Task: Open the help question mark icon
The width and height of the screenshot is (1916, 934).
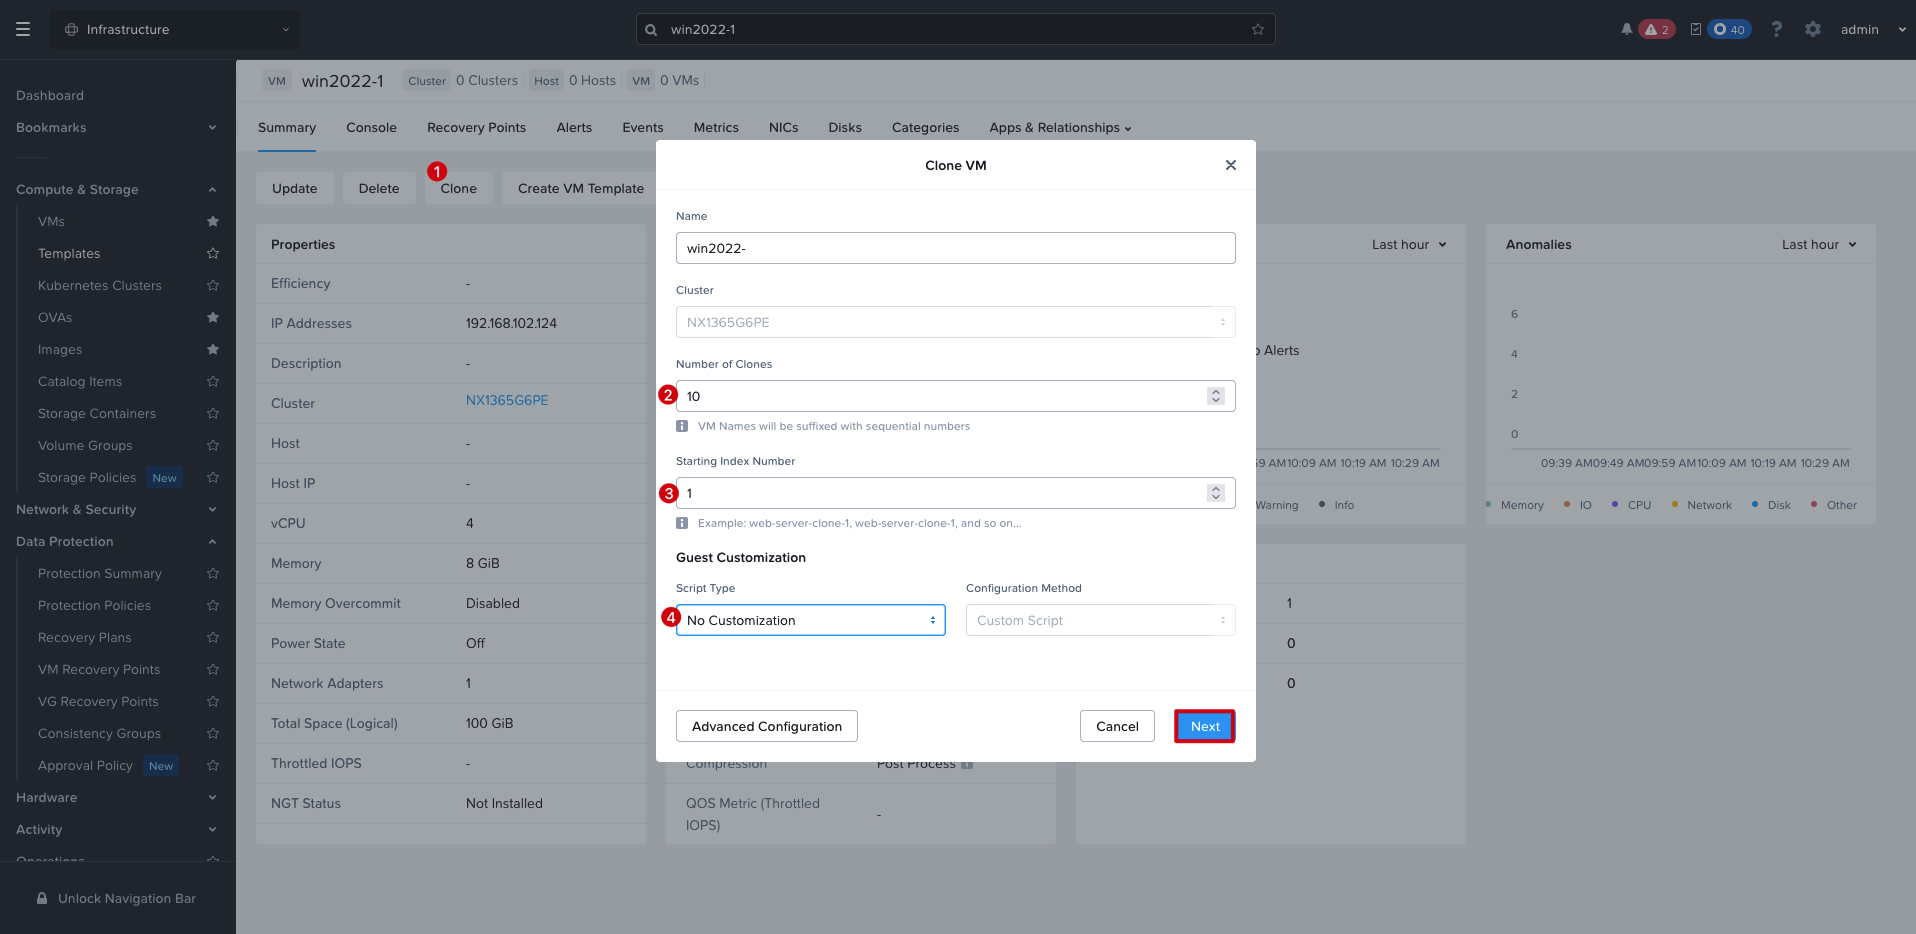Action: [x=1776, y=29]
